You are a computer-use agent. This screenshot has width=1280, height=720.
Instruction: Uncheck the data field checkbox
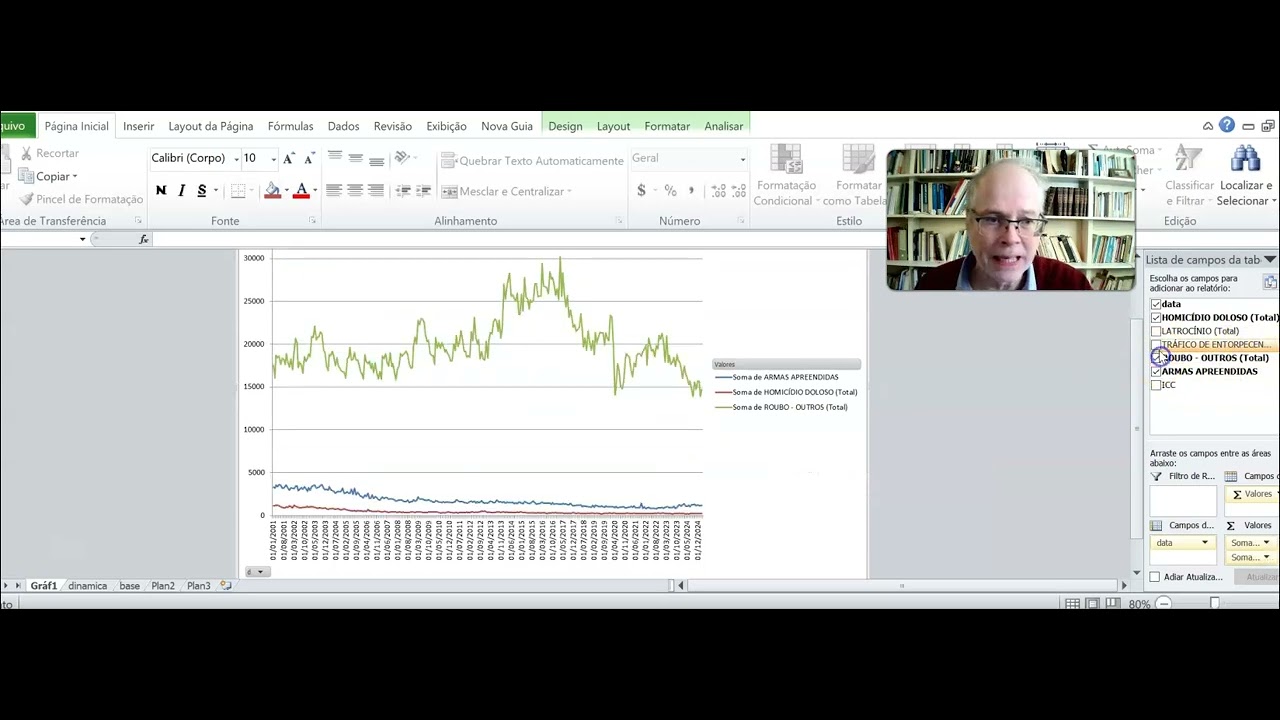(1156, 304)
